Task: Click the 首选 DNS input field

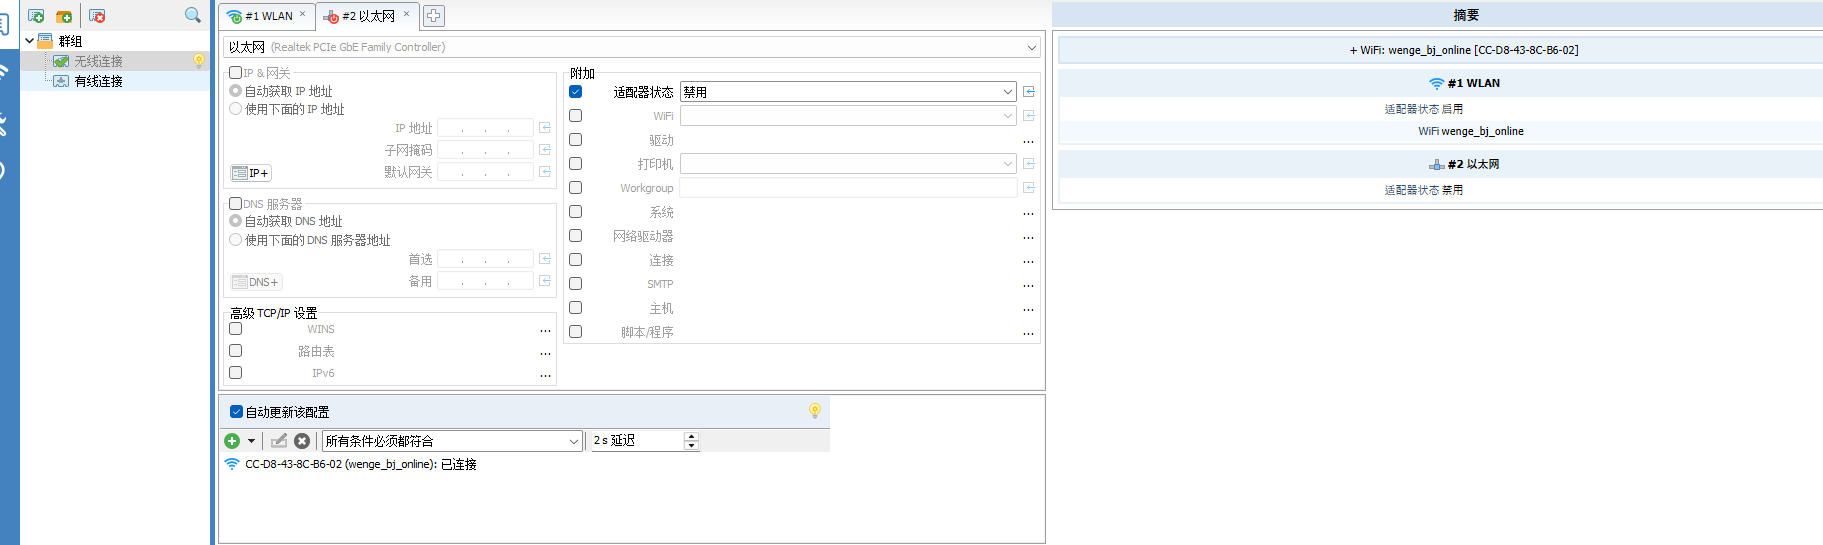Action: tap(485, 259)
